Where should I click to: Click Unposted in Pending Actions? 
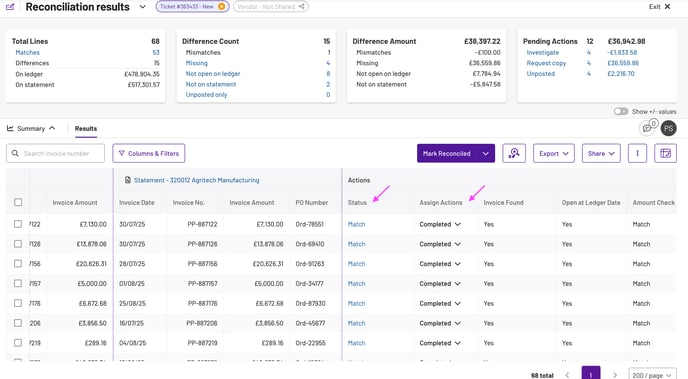(x=541, y=74)
